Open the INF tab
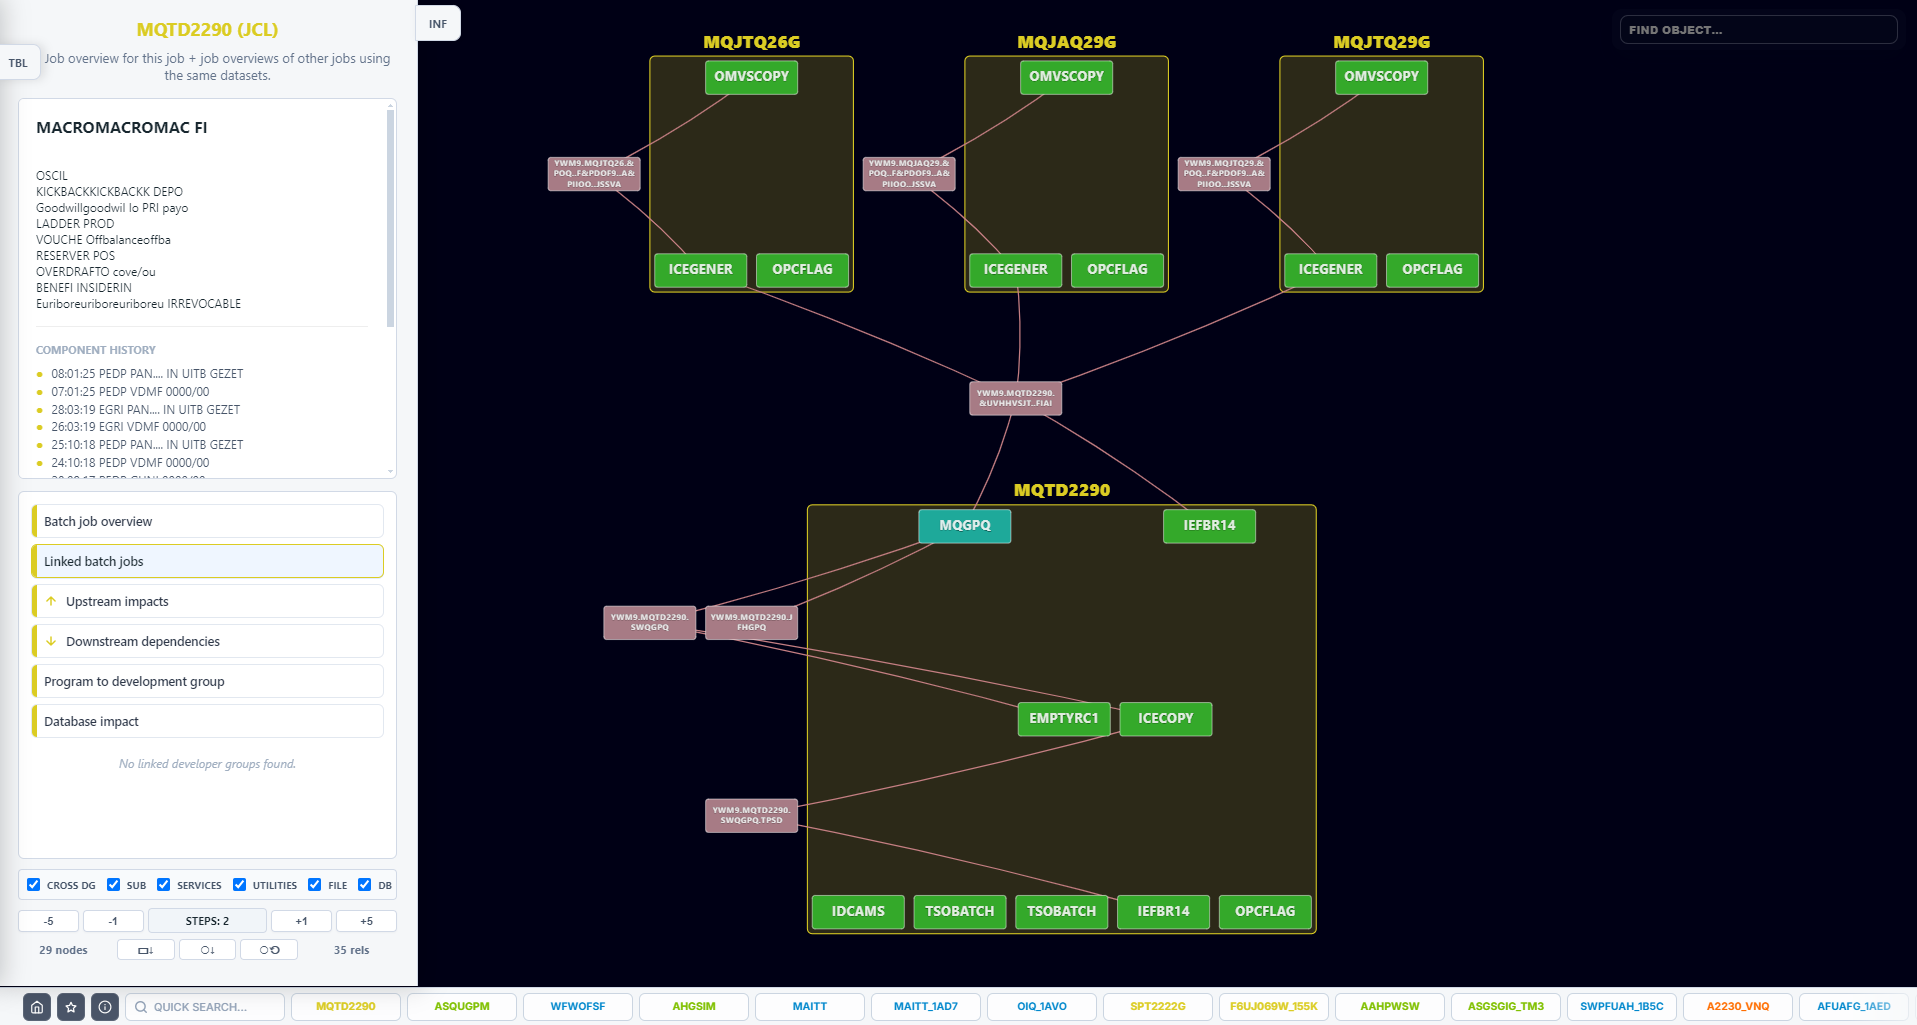The image size is (1917, 1025). click(438, 24)
